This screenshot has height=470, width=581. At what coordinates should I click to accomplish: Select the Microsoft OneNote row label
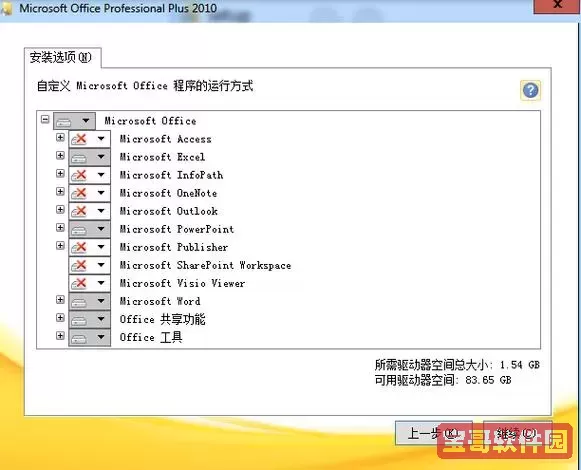click(x=168, y=193)
